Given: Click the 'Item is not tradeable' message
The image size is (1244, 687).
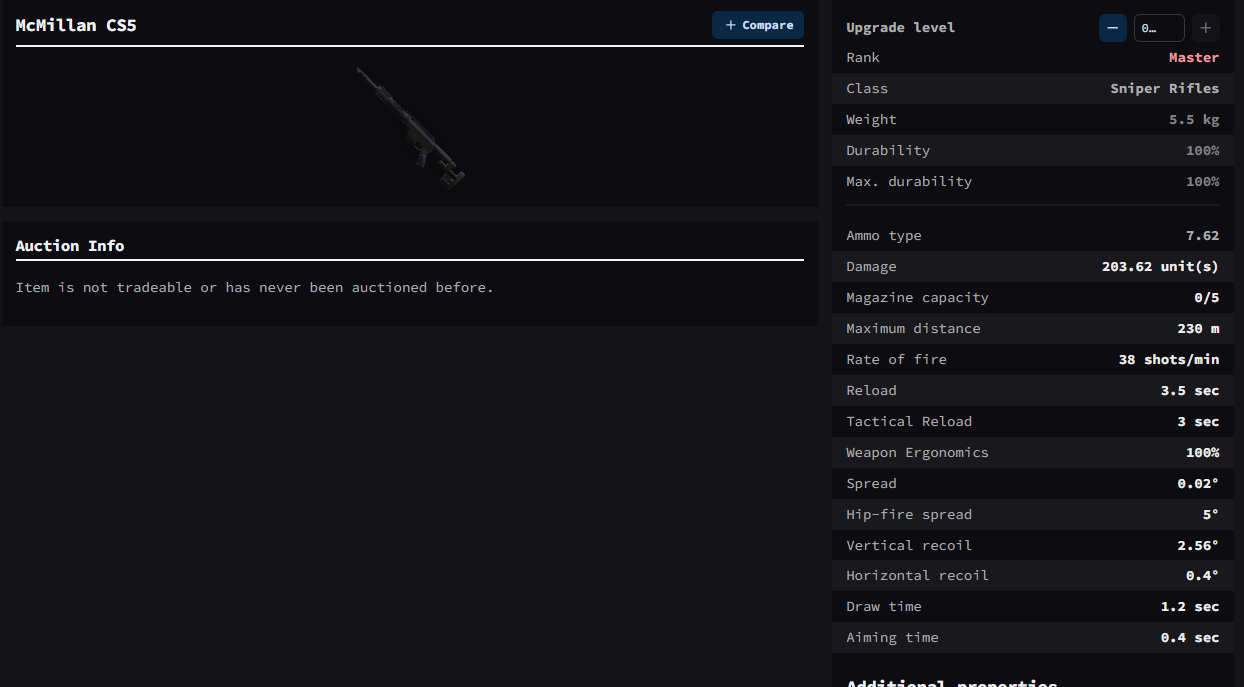Looking at the screenshot, I should point(255,288).
